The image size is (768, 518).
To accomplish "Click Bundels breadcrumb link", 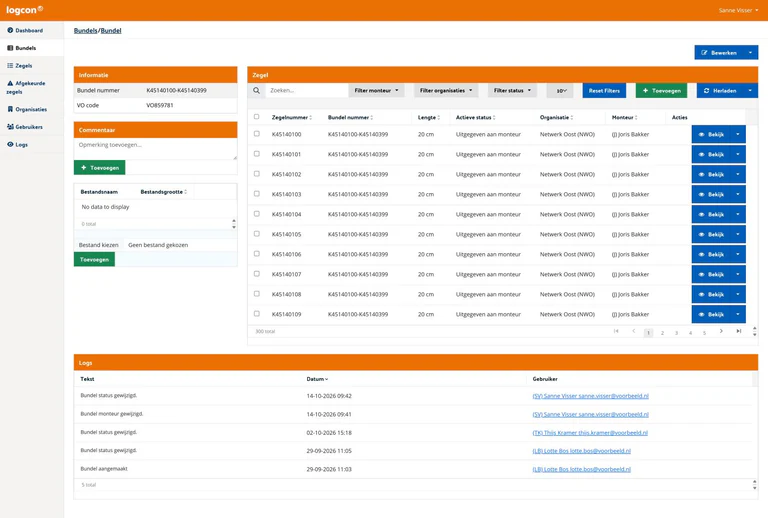I will pos(85,30).
